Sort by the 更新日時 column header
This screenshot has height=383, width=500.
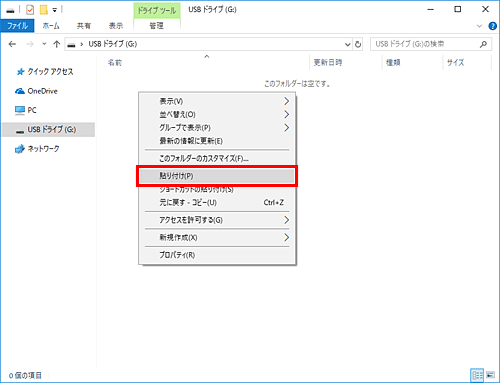(328, 62)
